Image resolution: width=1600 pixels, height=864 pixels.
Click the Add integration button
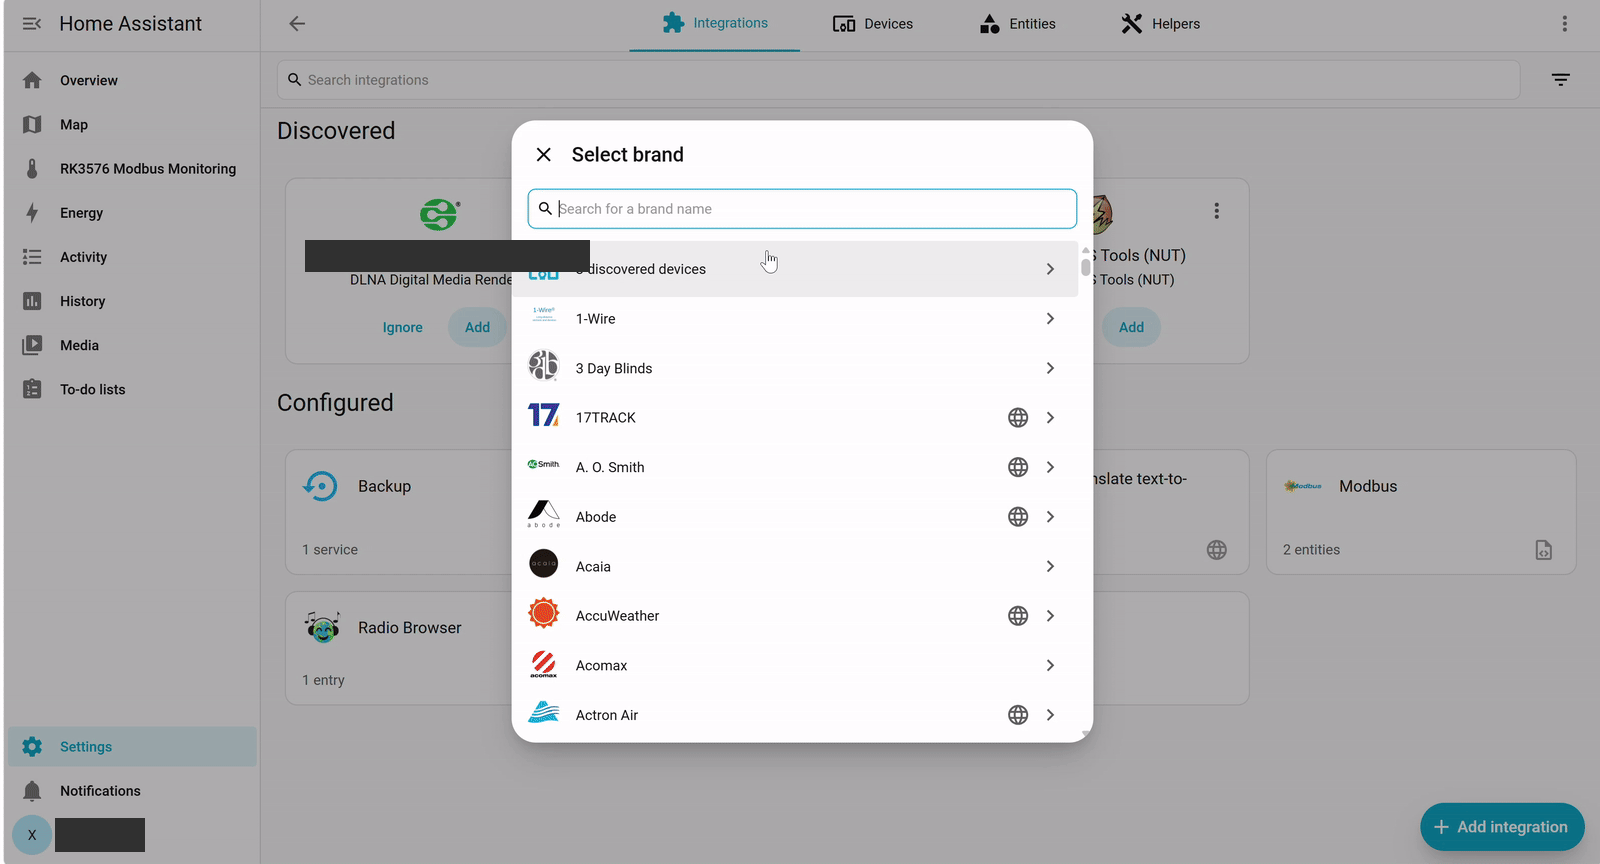tap(1502, 827)
